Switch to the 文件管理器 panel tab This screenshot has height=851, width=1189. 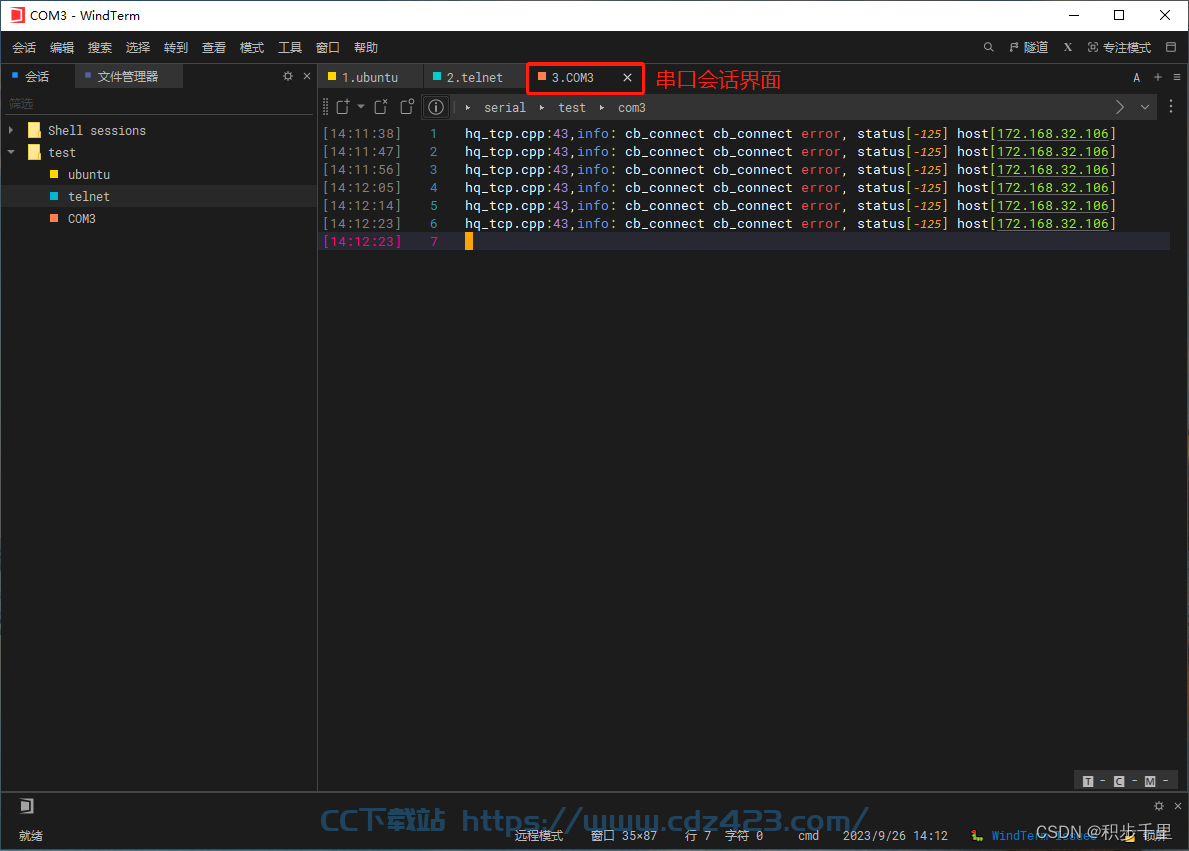click(x=127, y=77)
